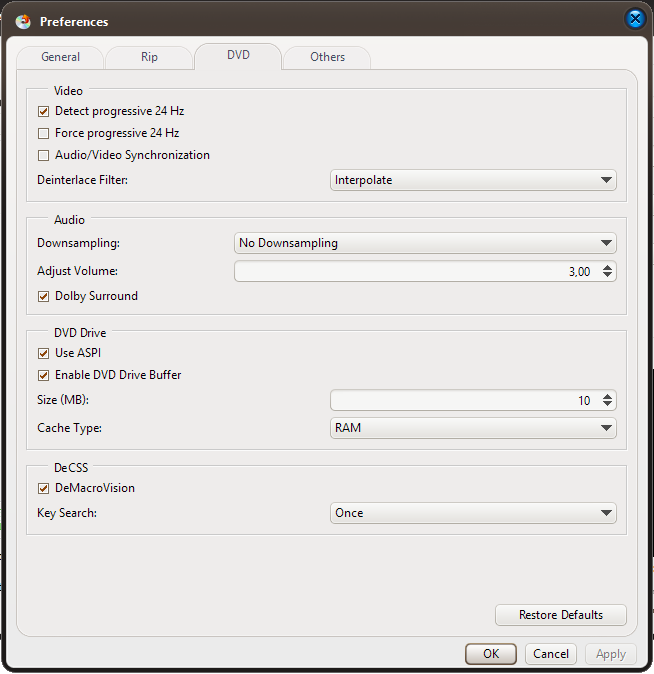Switch to the General tab
The image size is (654, 674).
click(60, 57)
